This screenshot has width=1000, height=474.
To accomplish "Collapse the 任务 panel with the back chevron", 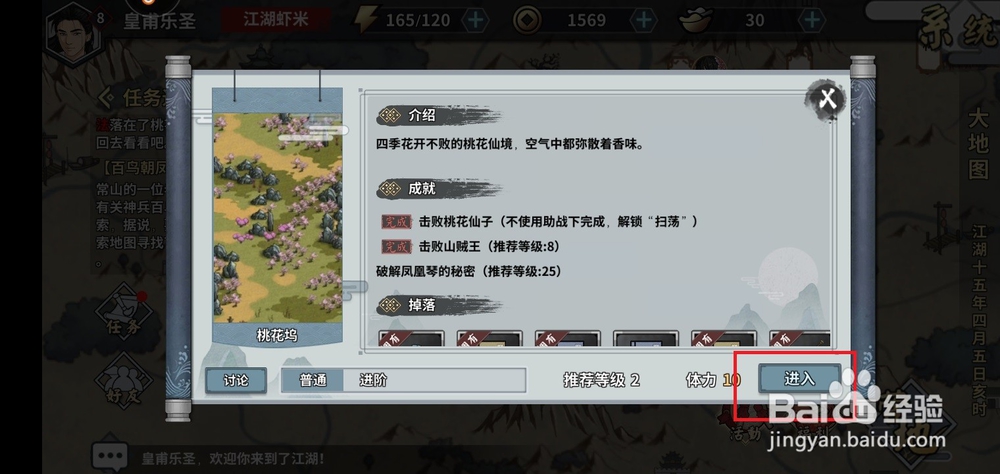I will pyautogui.click(x=107, y=98).
